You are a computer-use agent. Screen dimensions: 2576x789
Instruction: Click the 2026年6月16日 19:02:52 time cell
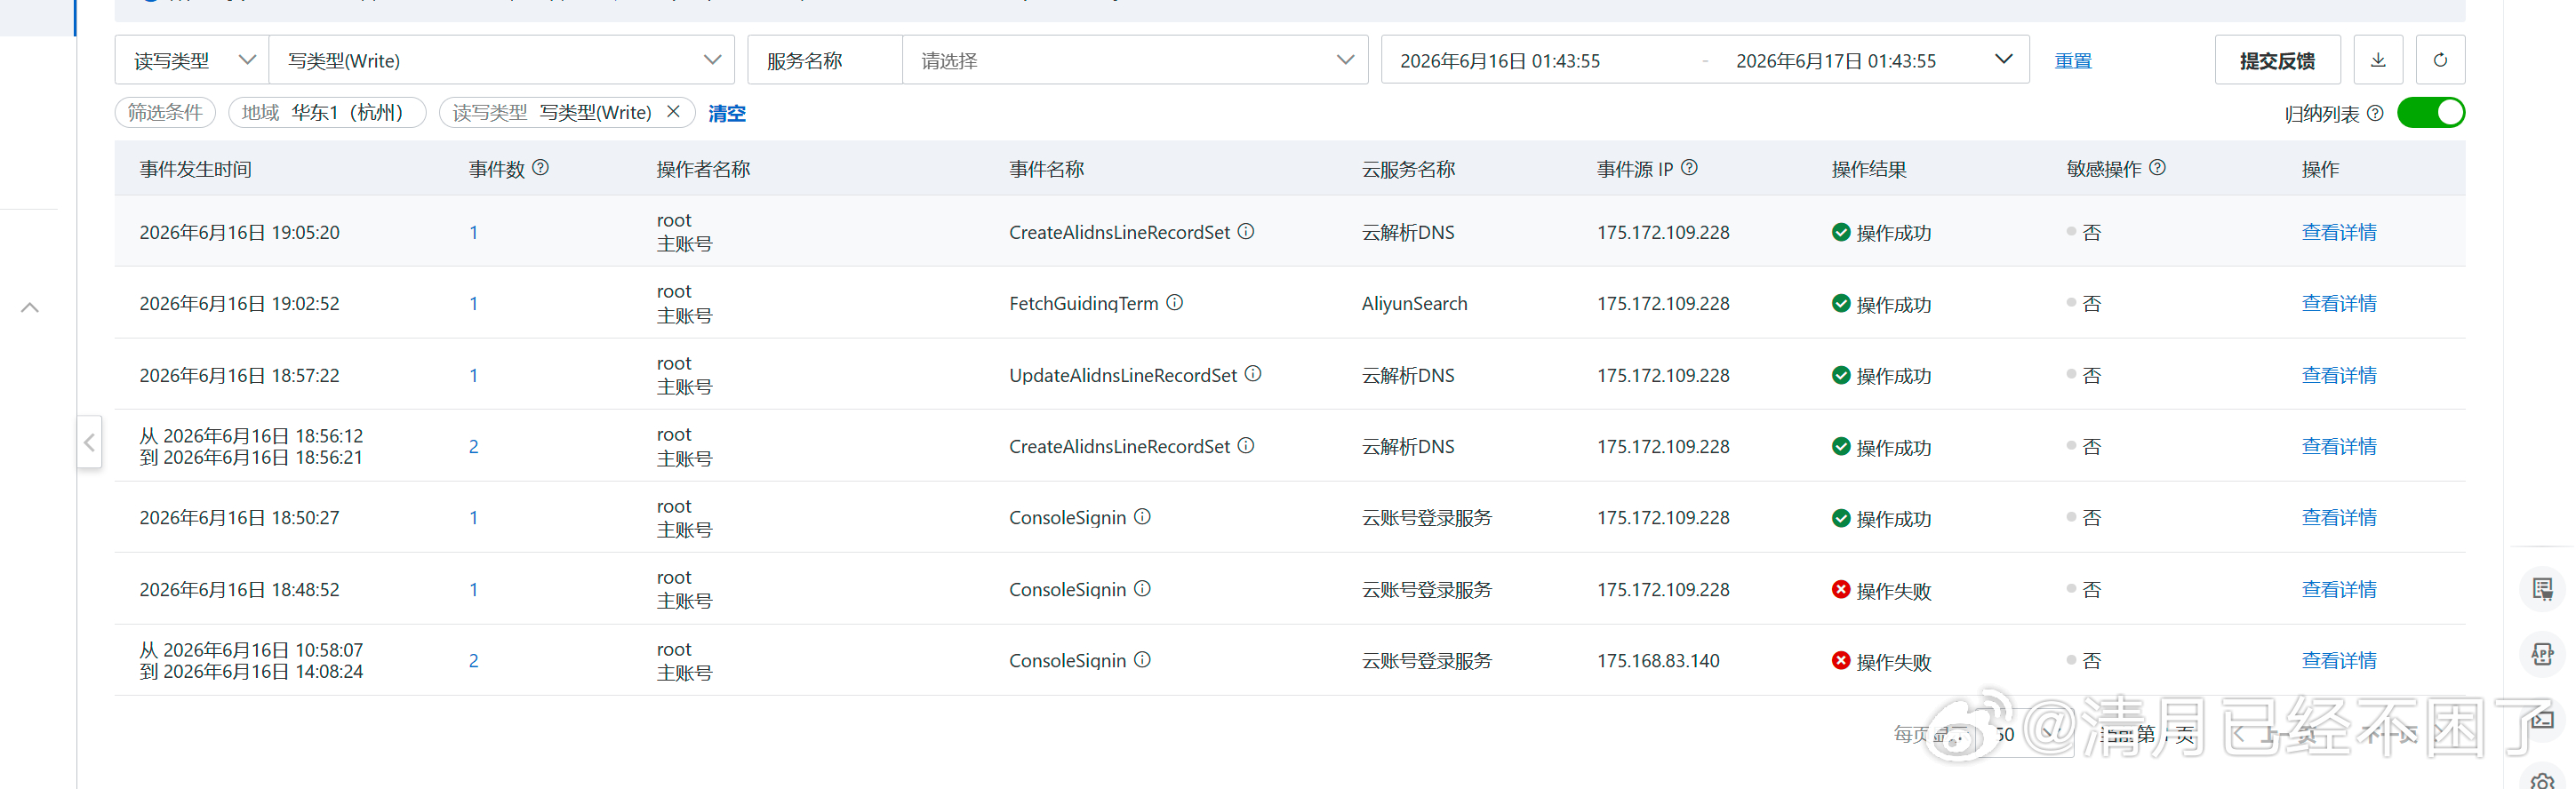239,303
